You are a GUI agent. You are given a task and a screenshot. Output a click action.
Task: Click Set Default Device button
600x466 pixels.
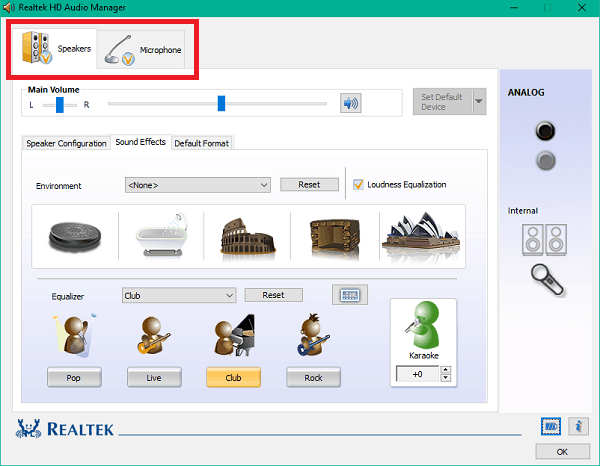tap(443, 102)
